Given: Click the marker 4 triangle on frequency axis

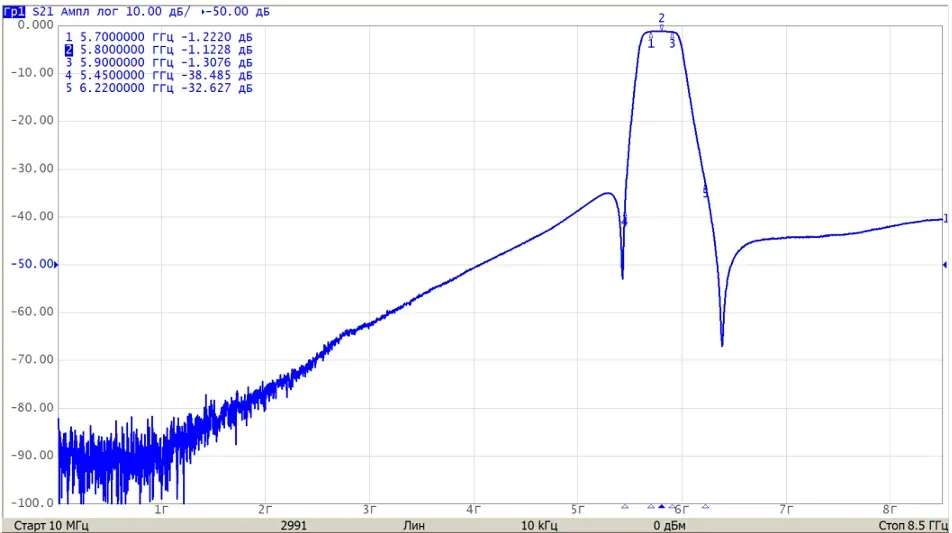Looking at the screenshot, I should click(x=625, y=506).
